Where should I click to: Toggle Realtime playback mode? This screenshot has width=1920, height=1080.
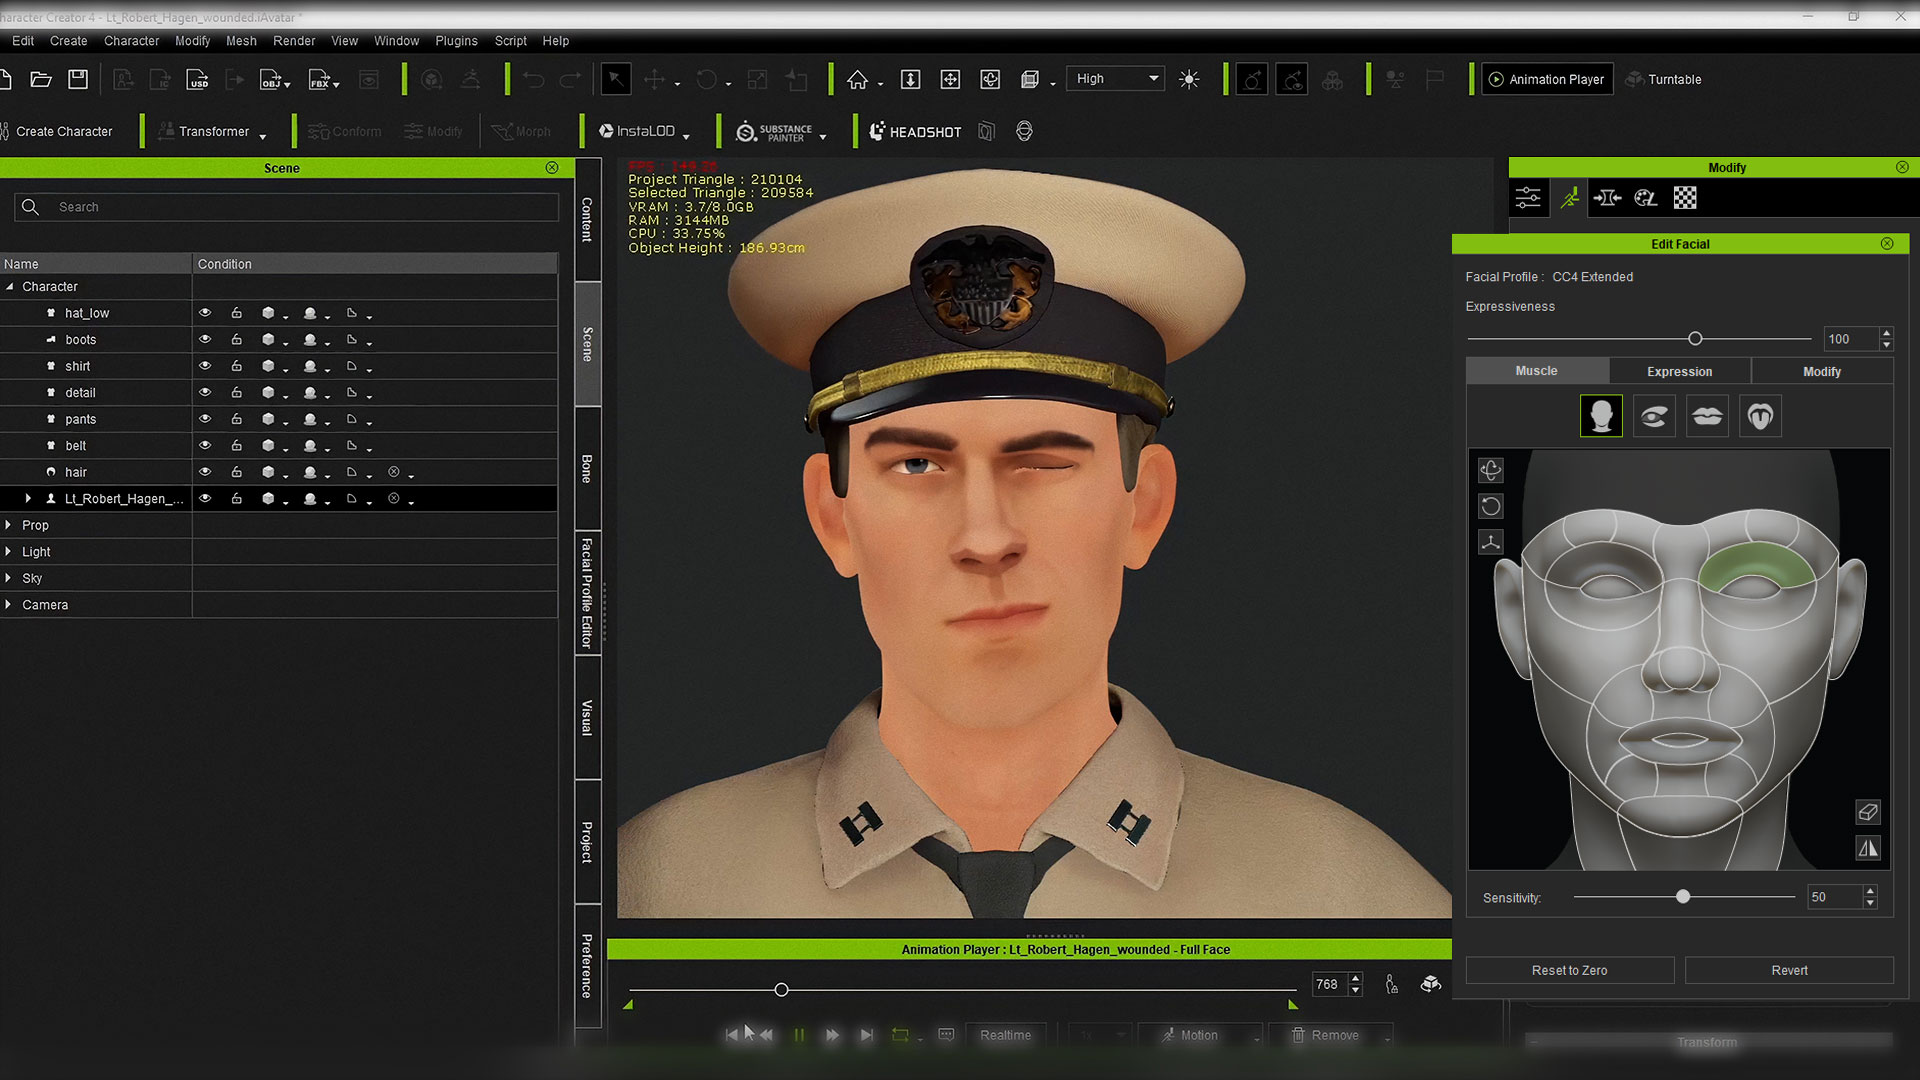point(1005,1035)
